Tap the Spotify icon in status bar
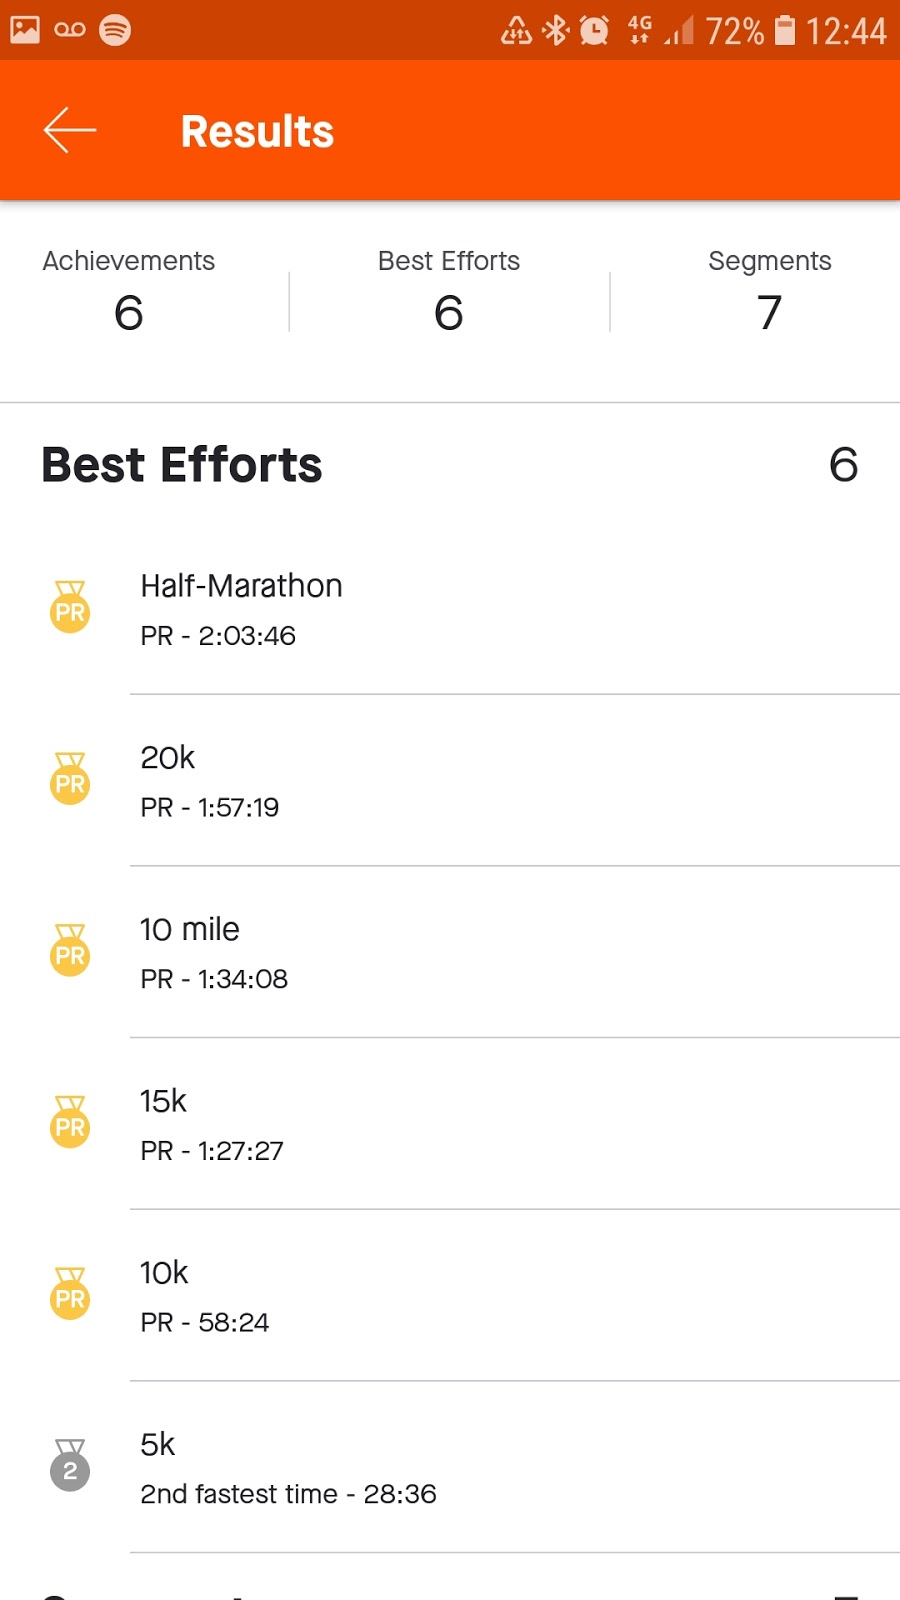 click(115, 30)
